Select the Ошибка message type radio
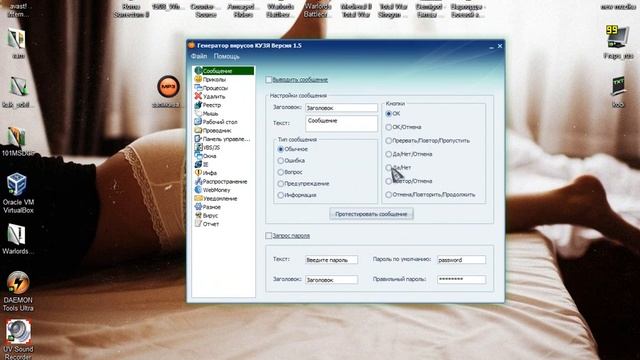Image resolution: width=640 pixels, height=360 pixels. (281, 161)
